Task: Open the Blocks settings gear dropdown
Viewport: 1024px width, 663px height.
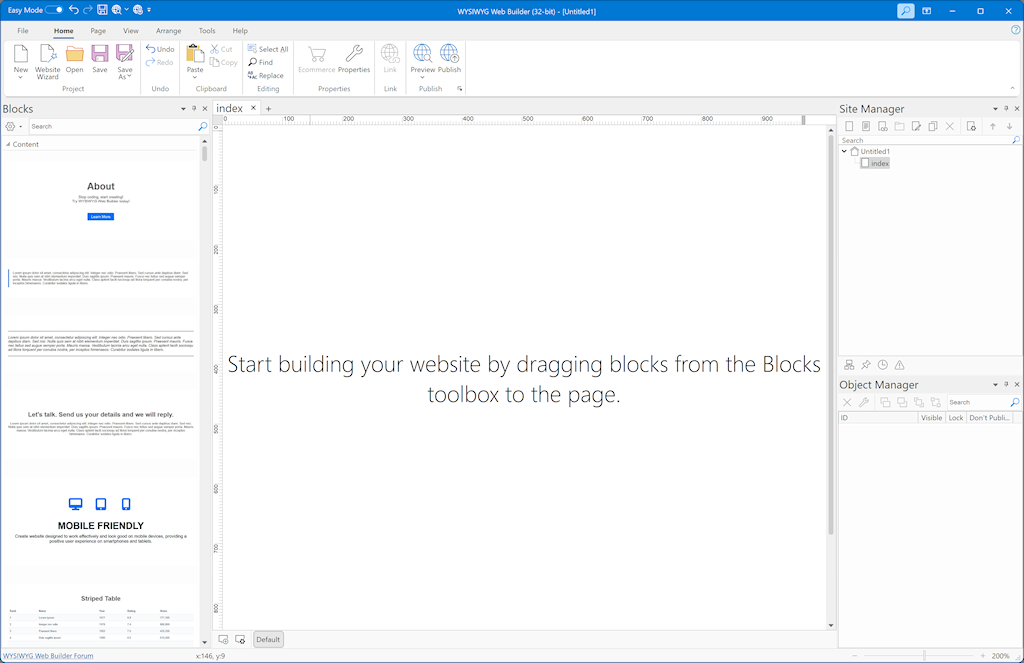Action: [13, 127]
